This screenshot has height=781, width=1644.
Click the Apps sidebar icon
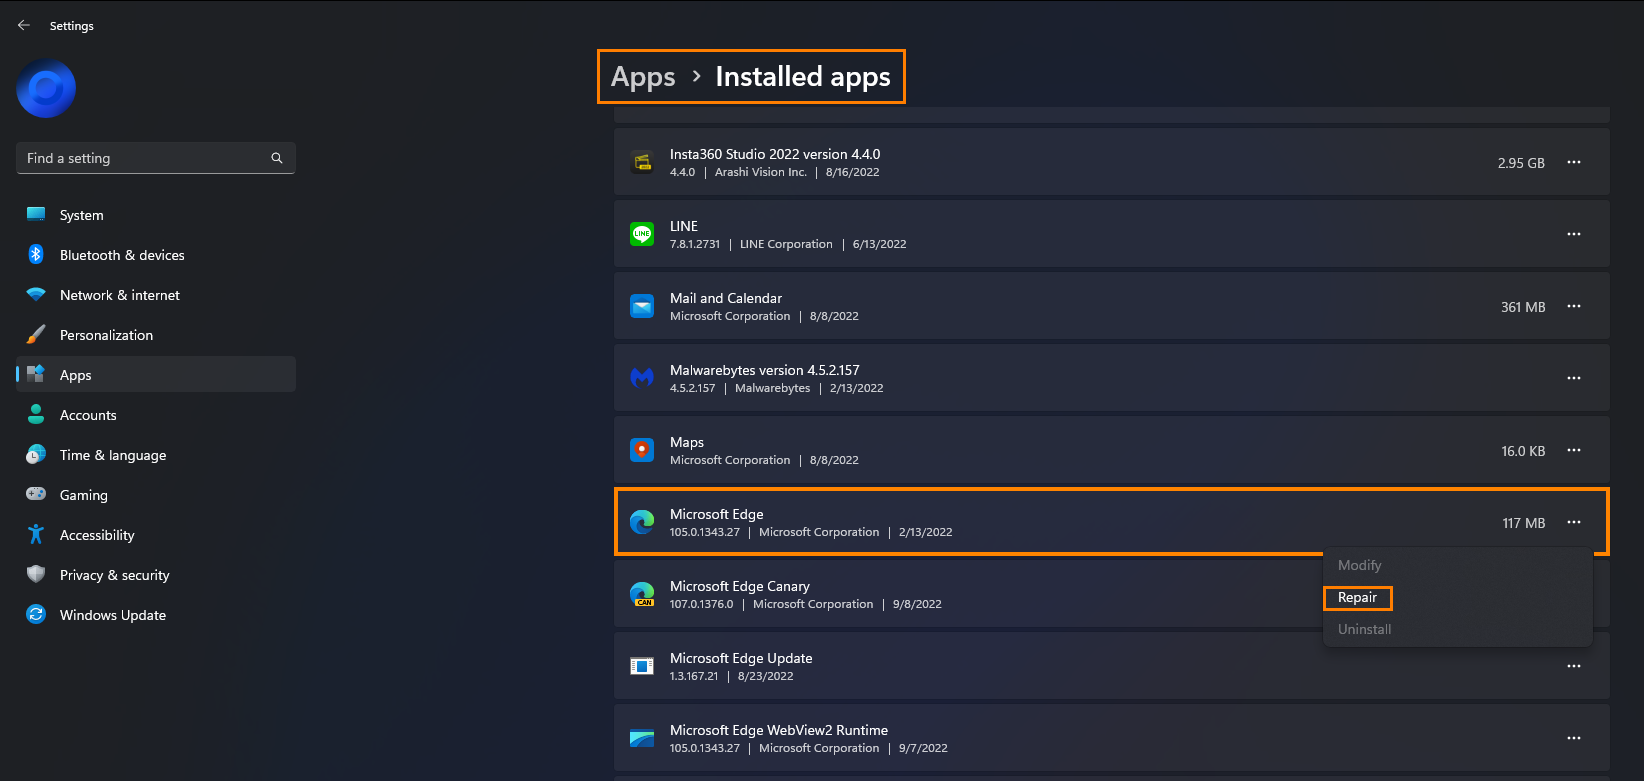point(36,374)
